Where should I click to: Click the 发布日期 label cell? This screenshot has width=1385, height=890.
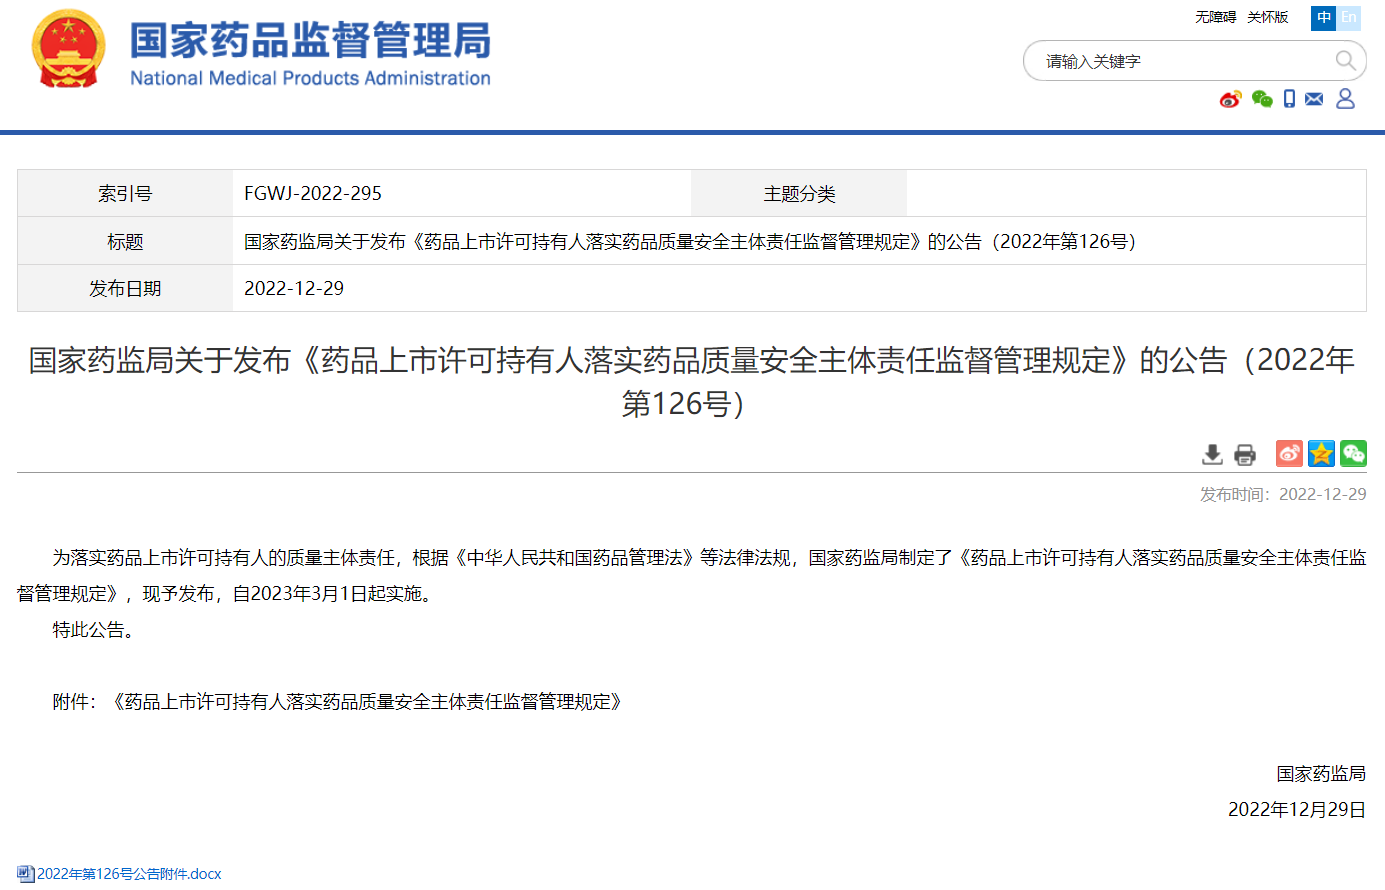tap(125, 288)
